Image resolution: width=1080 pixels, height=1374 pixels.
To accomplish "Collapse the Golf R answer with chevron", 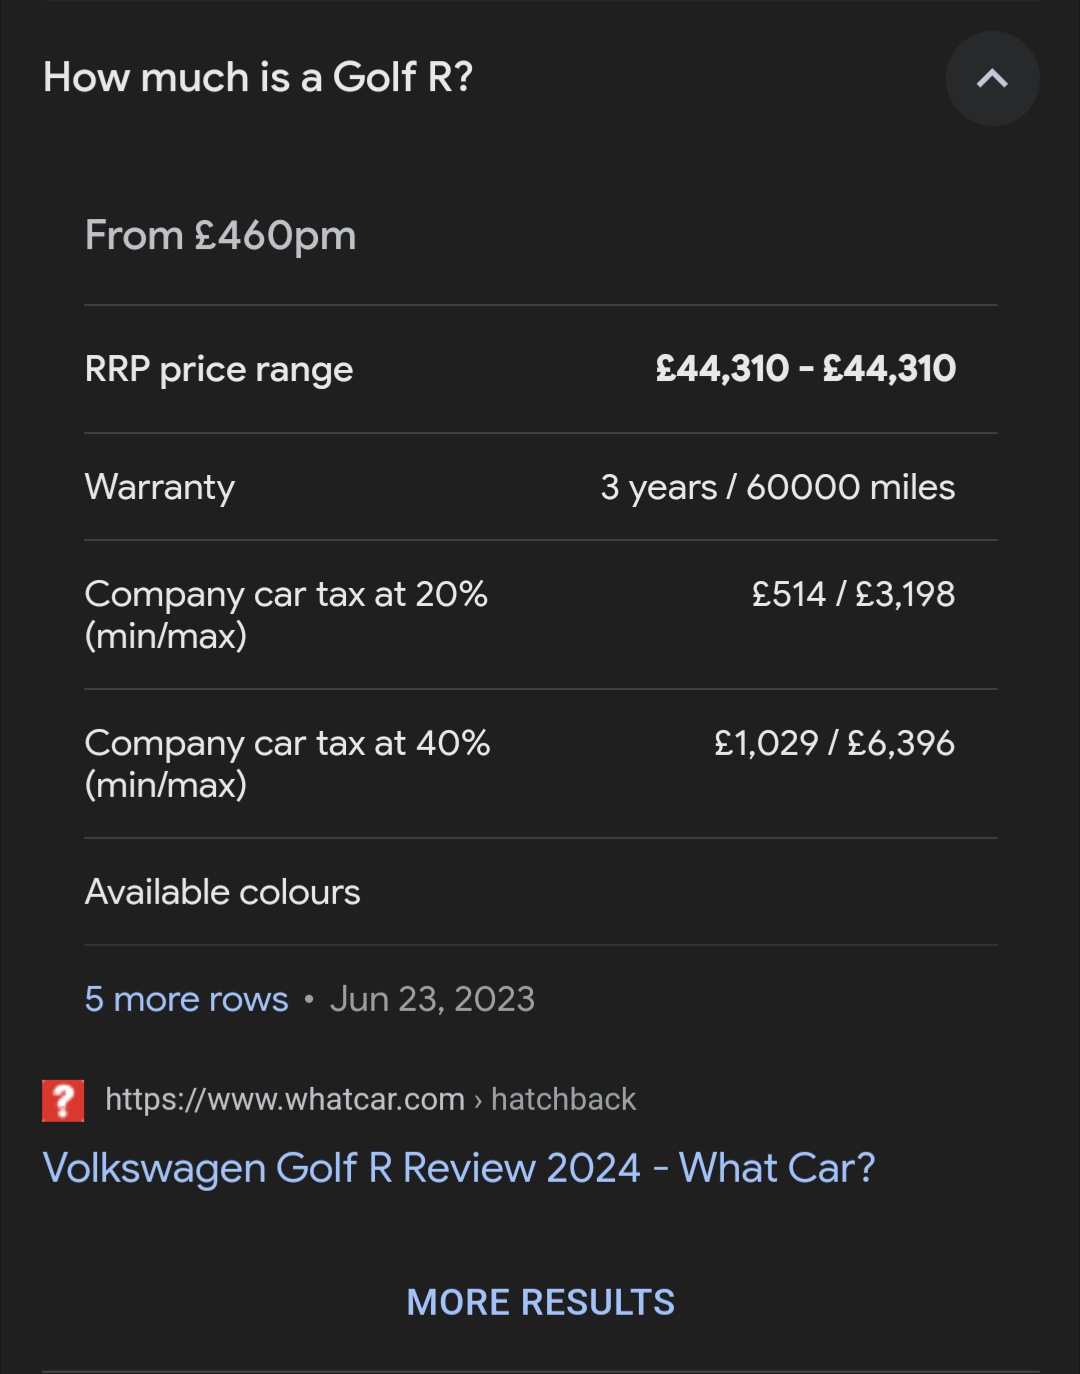I will tap(992, 79).
